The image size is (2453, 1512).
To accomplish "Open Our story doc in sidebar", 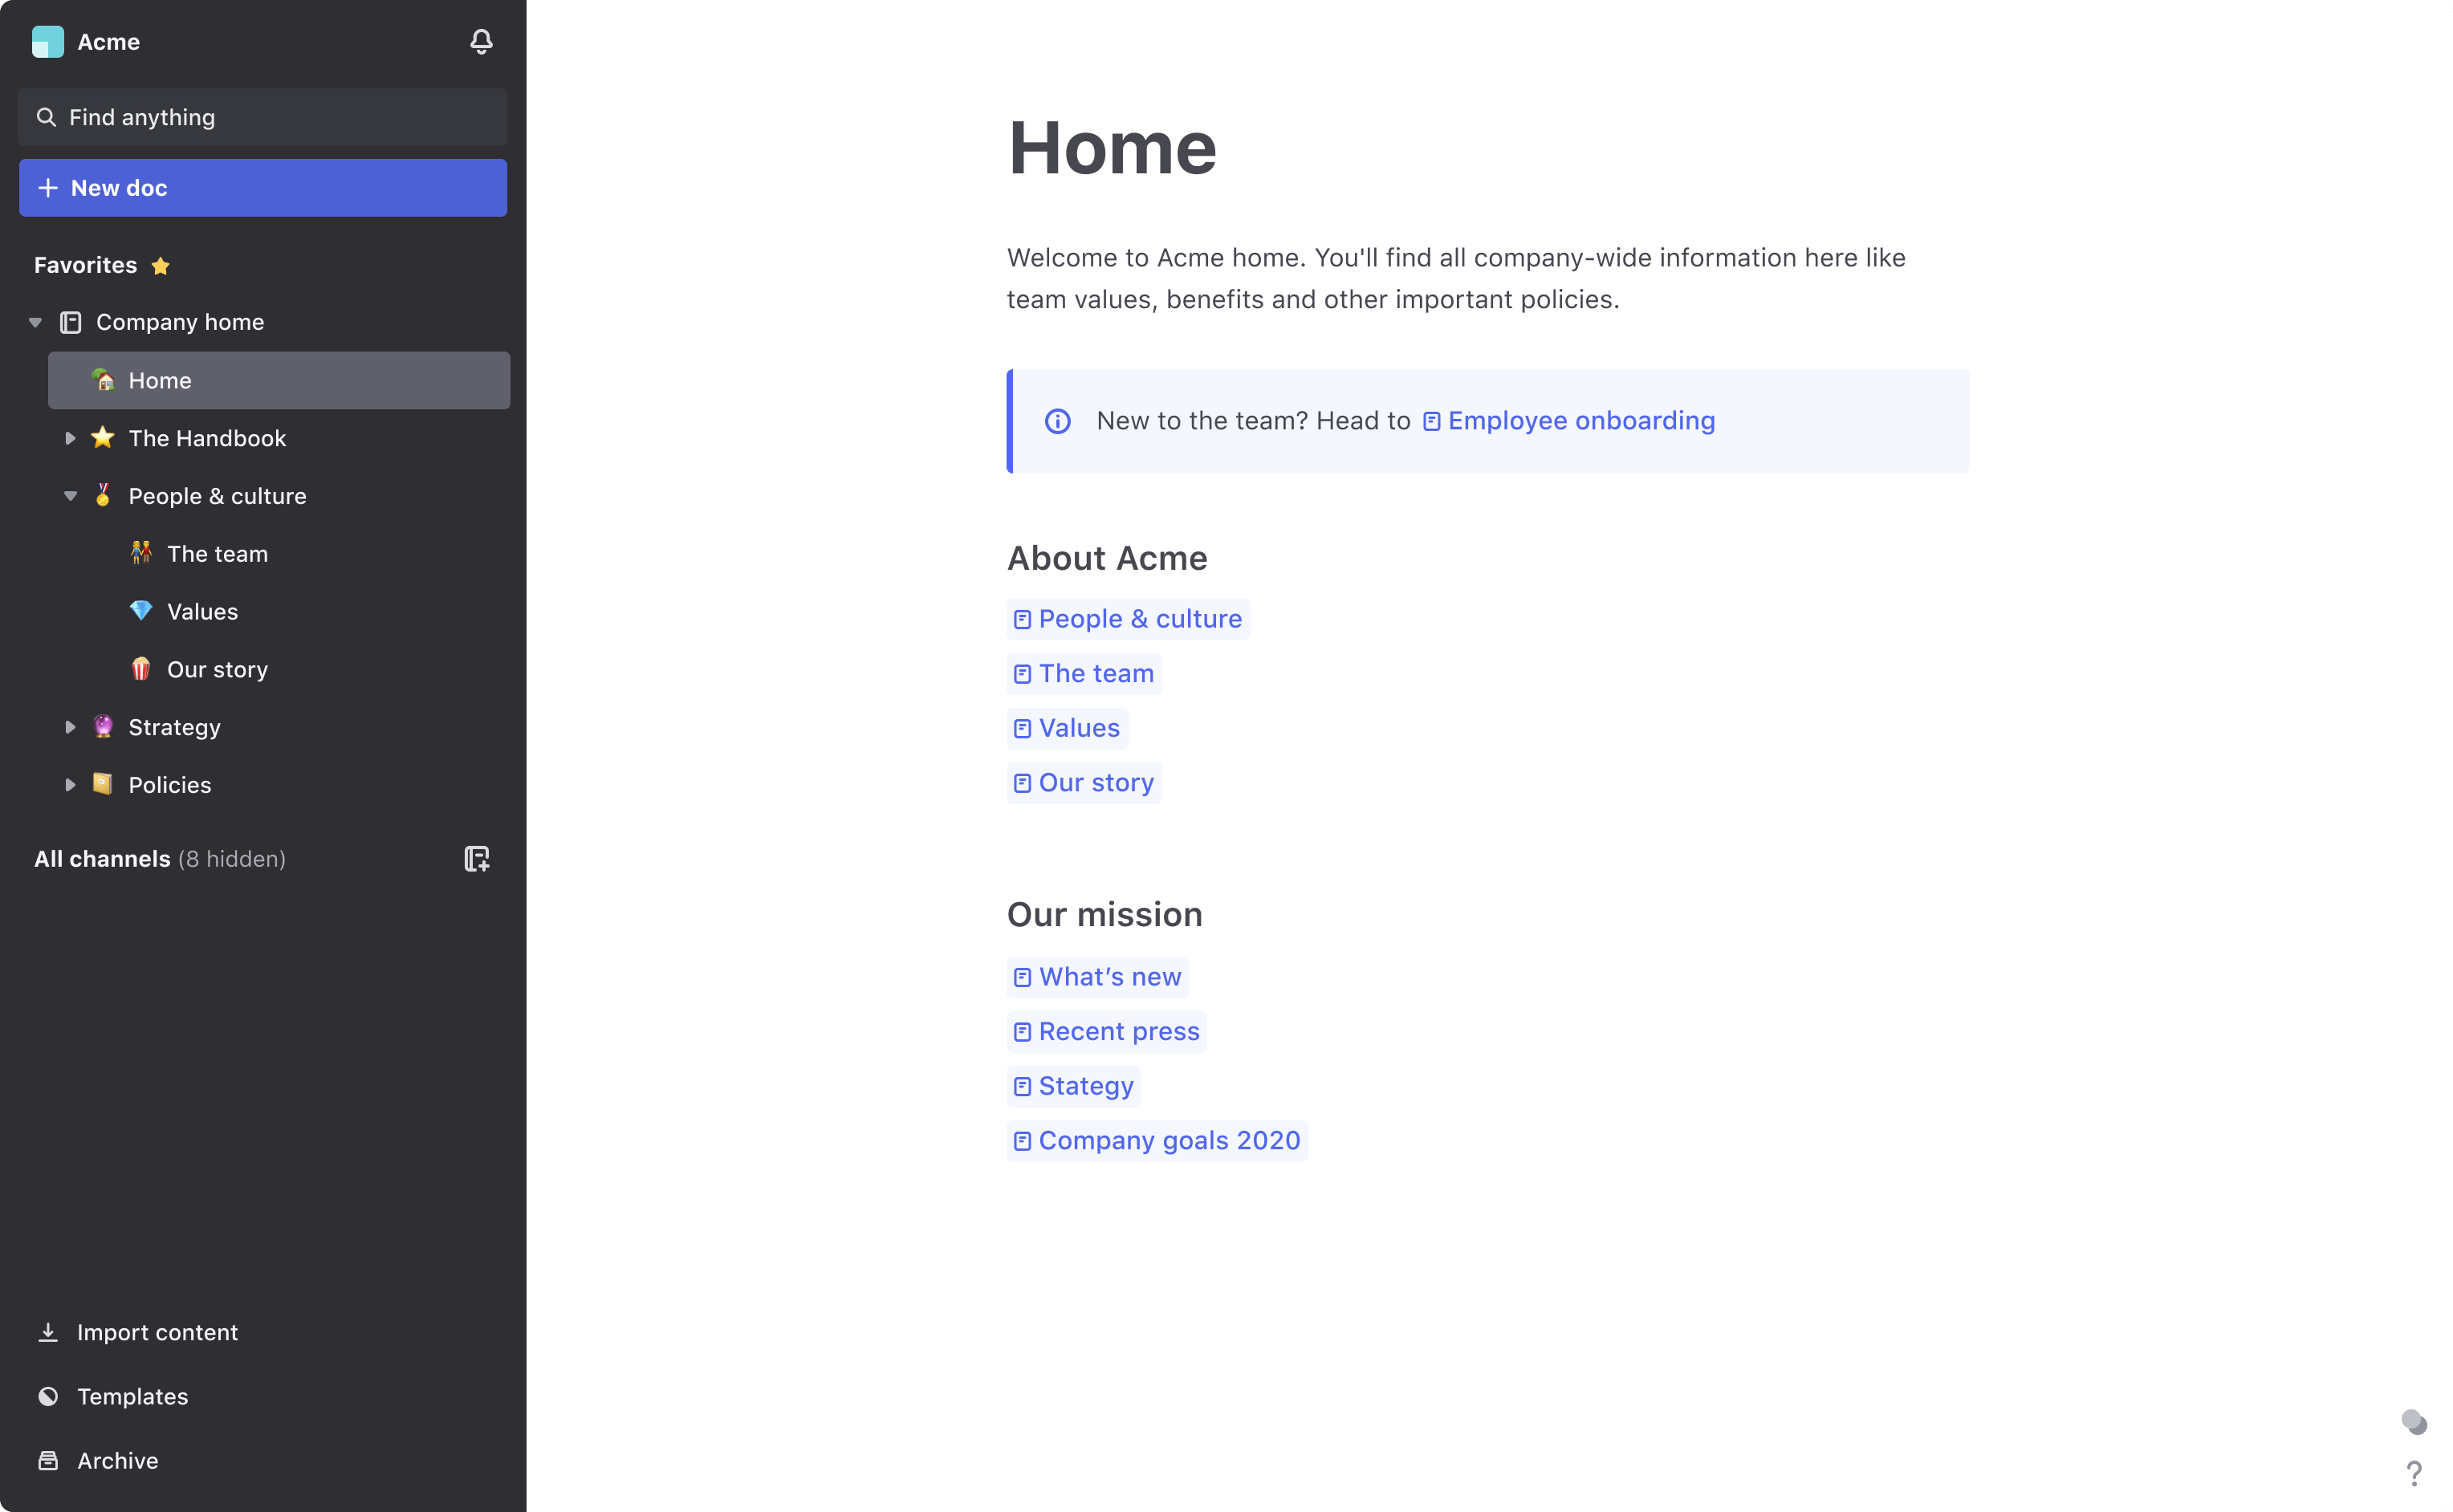I will click(217, 669).
